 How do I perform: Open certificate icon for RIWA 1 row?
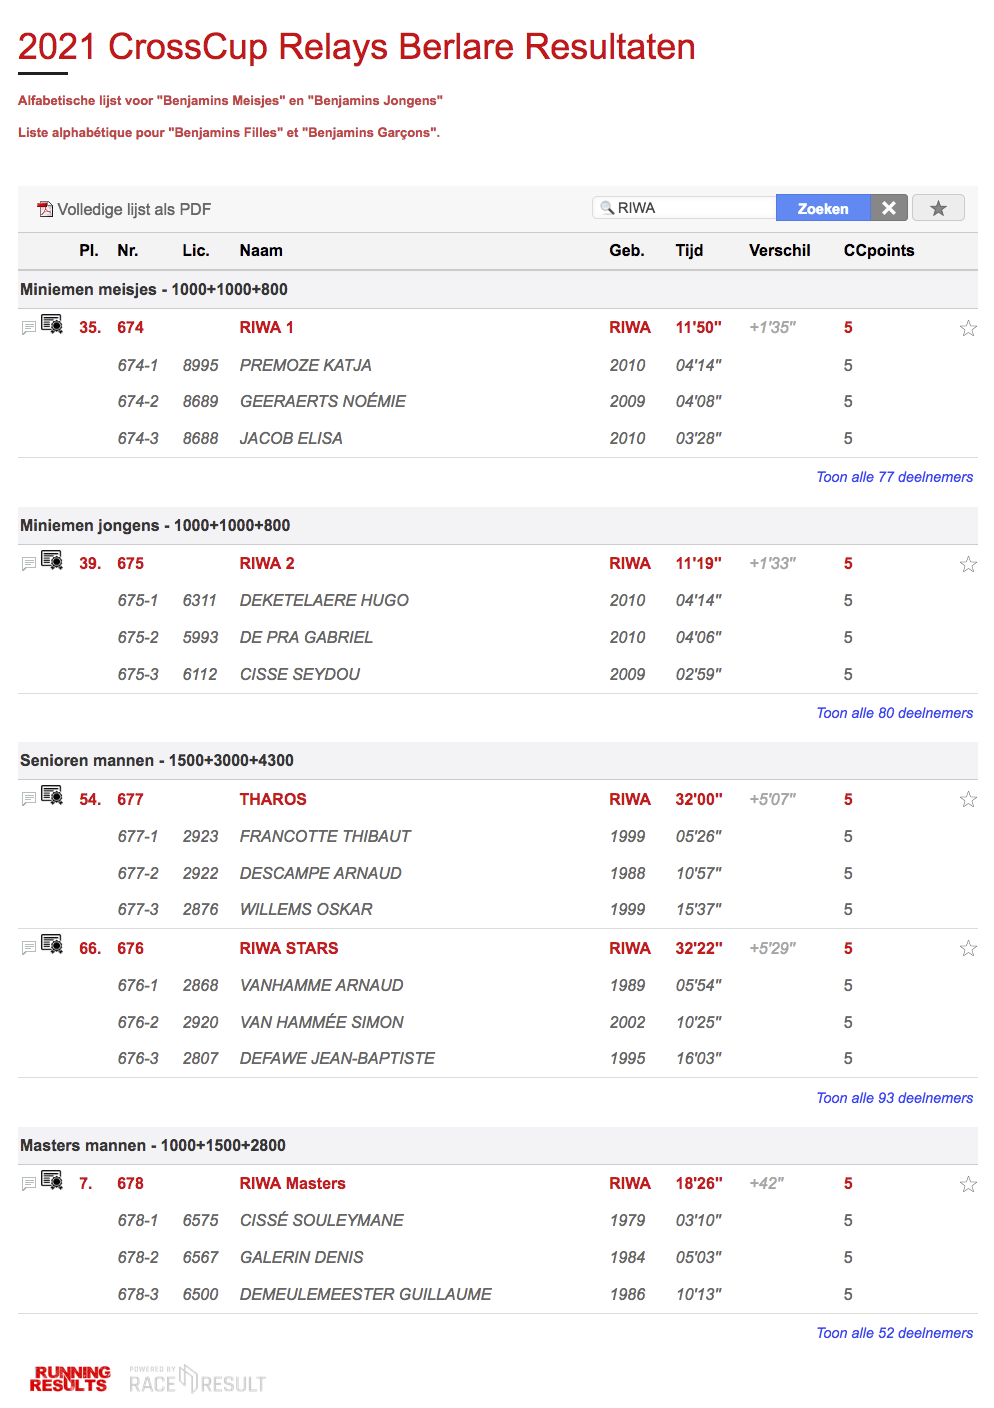click(x=52, y=324)
